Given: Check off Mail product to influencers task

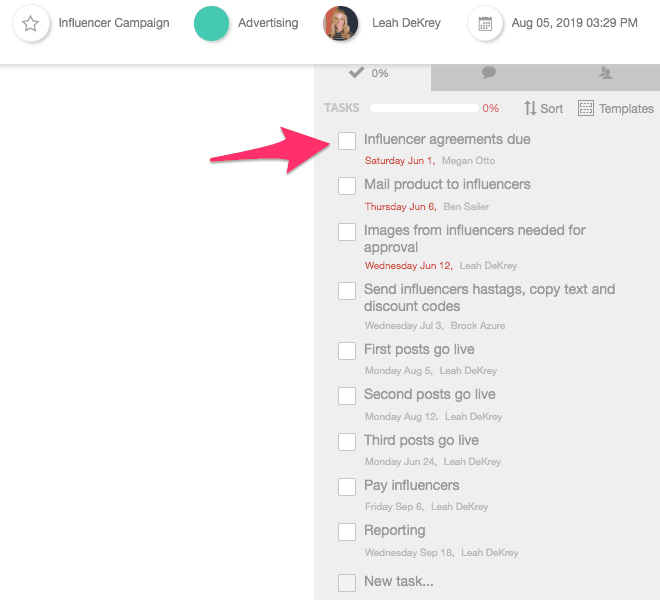Looking at the screenshot, I should click(347, 186).
